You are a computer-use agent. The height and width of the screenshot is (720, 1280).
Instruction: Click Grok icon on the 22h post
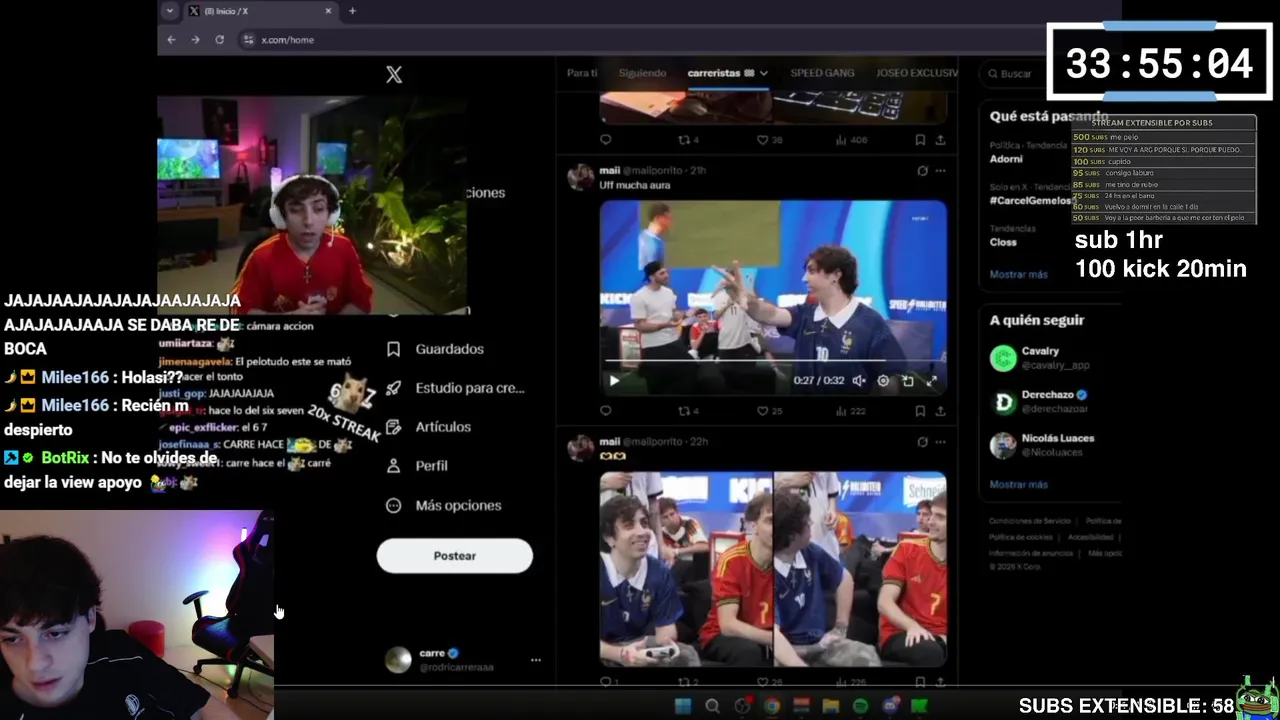click(922, 442)
